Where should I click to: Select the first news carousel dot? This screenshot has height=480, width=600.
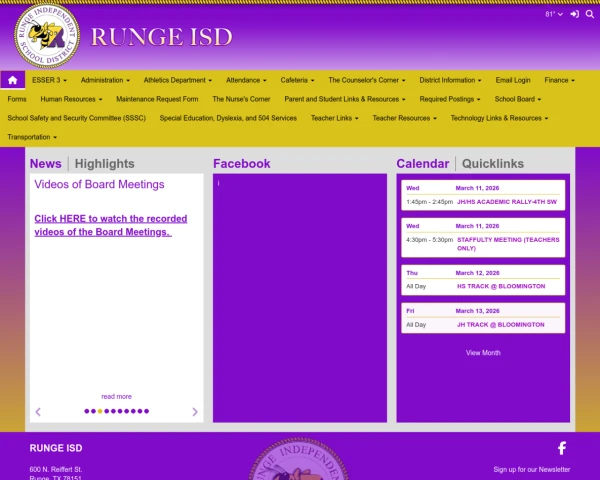87,411
